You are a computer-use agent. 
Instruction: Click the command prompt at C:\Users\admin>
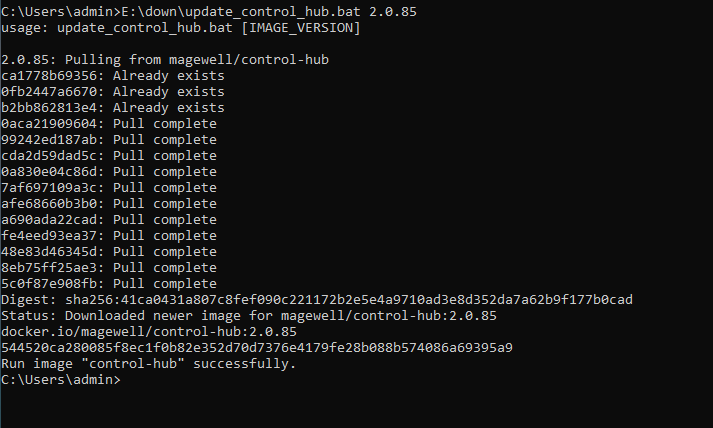tap(61, 380)
